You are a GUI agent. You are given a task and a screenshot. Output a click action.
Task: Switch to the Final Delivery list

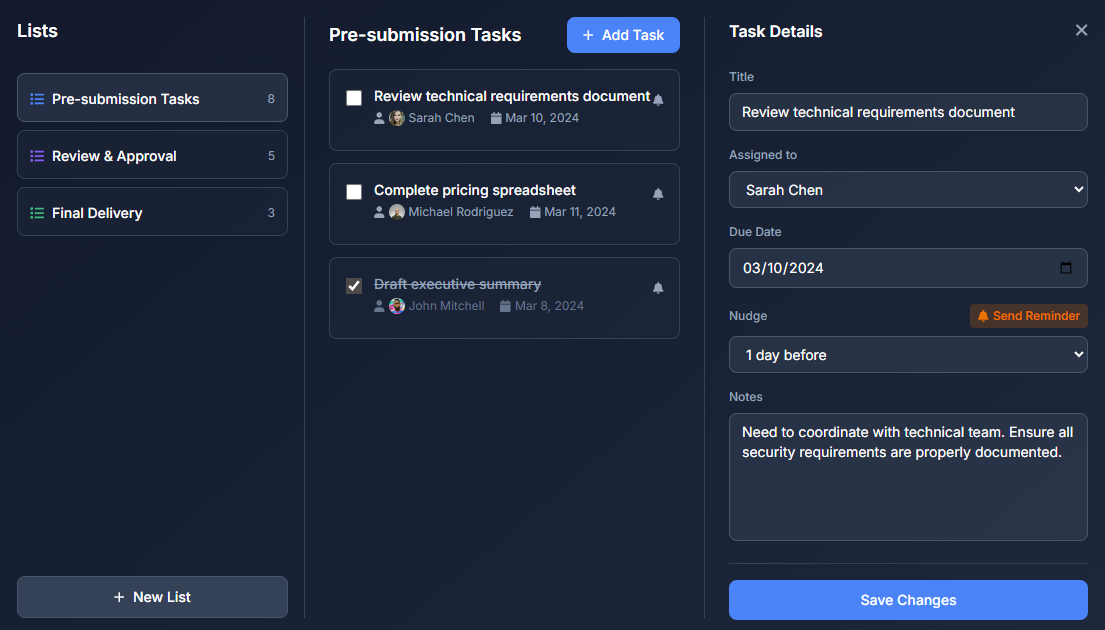[152, 212]
